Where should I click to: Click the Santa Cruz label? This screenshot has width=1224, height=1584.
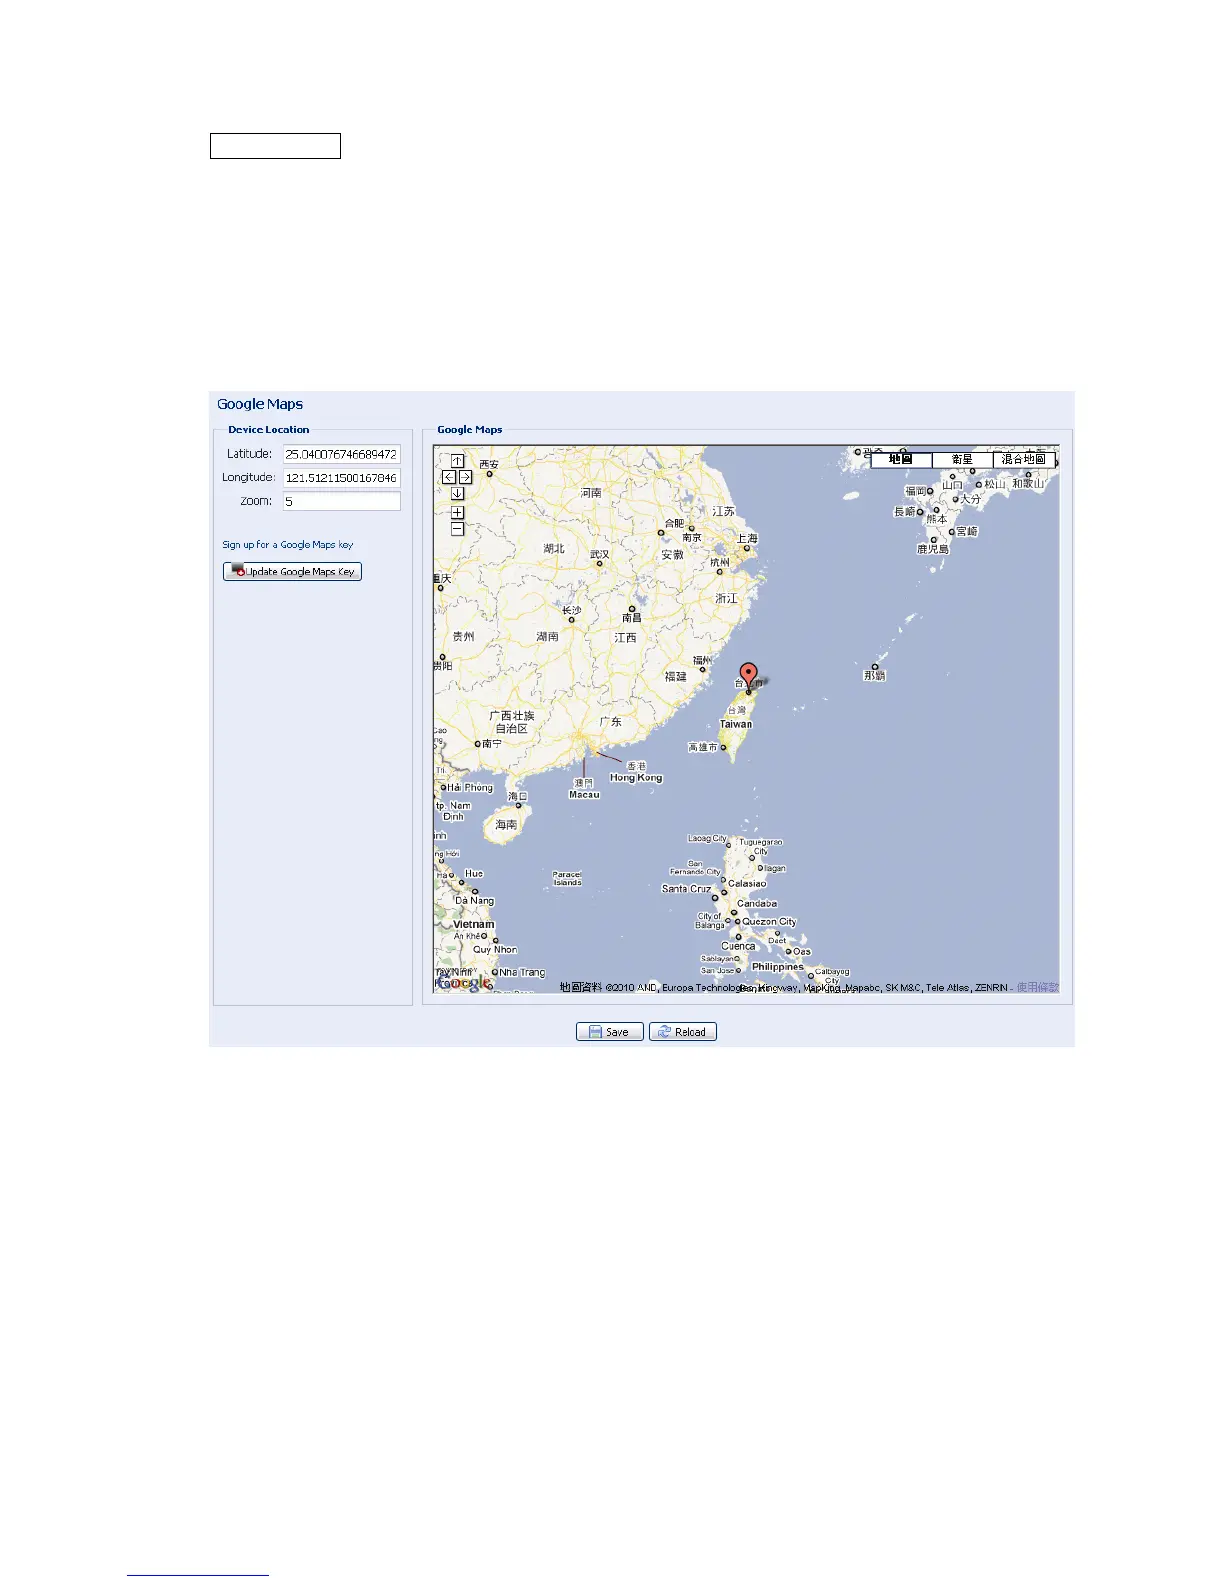click(687, 889)
